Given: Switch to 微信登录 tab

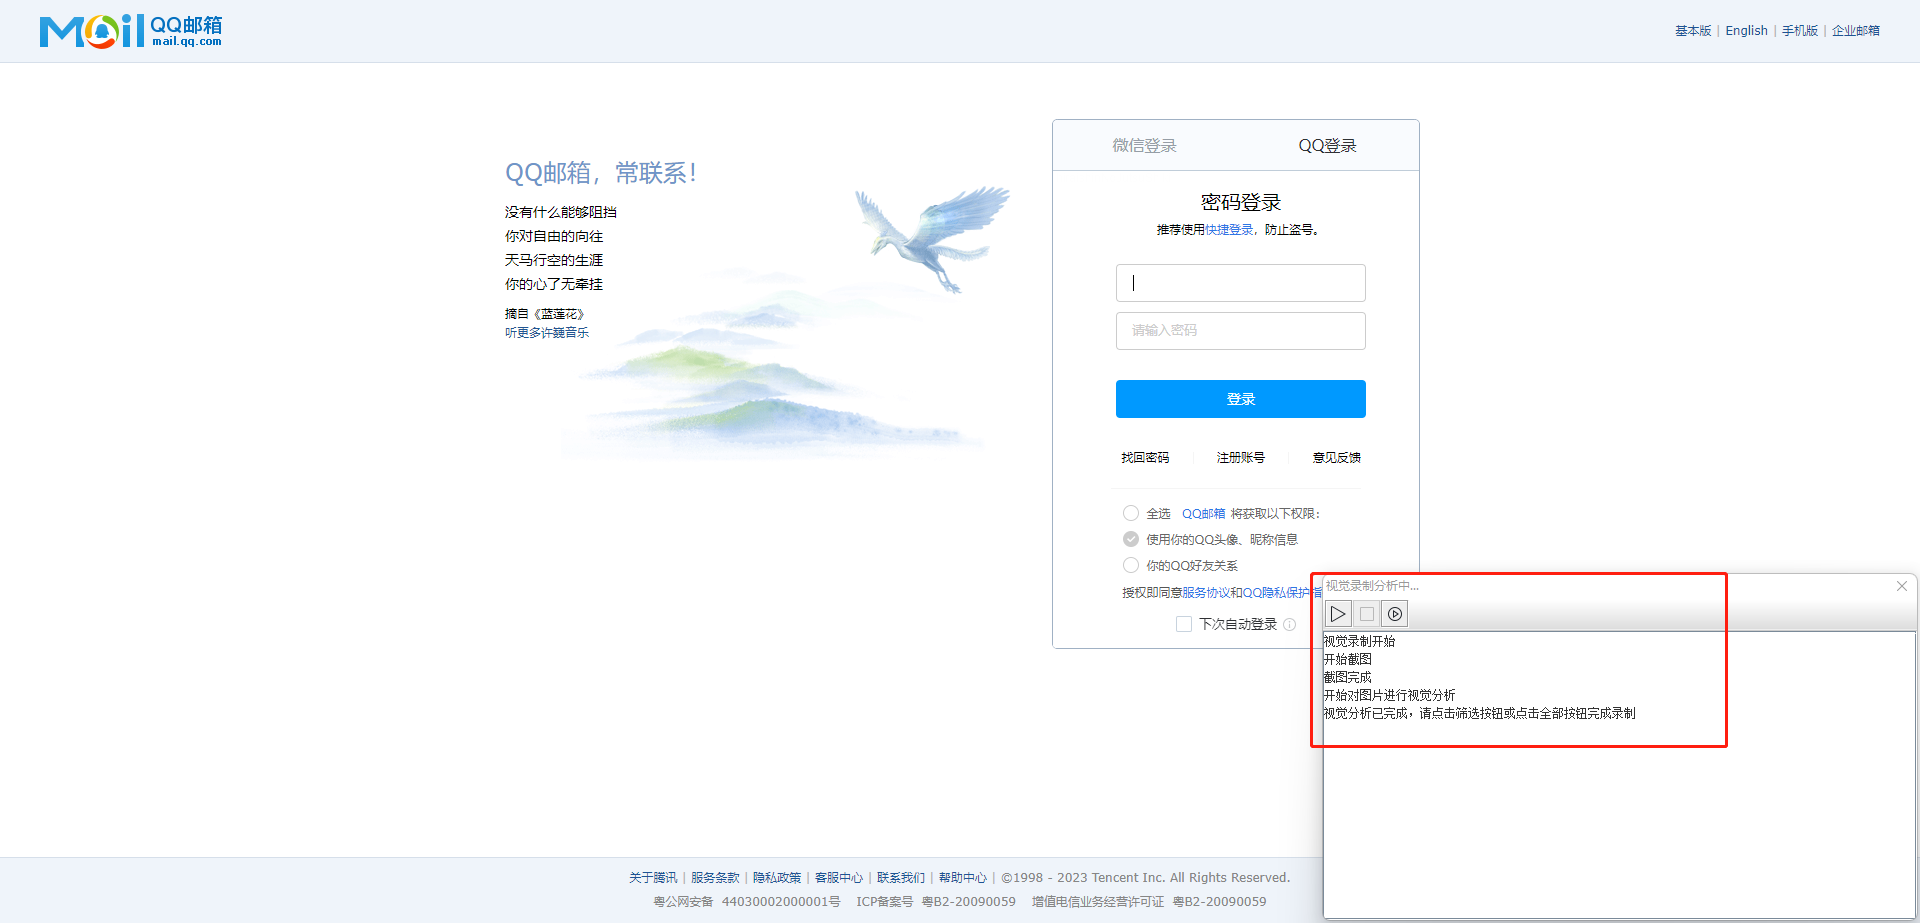Looking at the screenshot, I should 1144,146.
